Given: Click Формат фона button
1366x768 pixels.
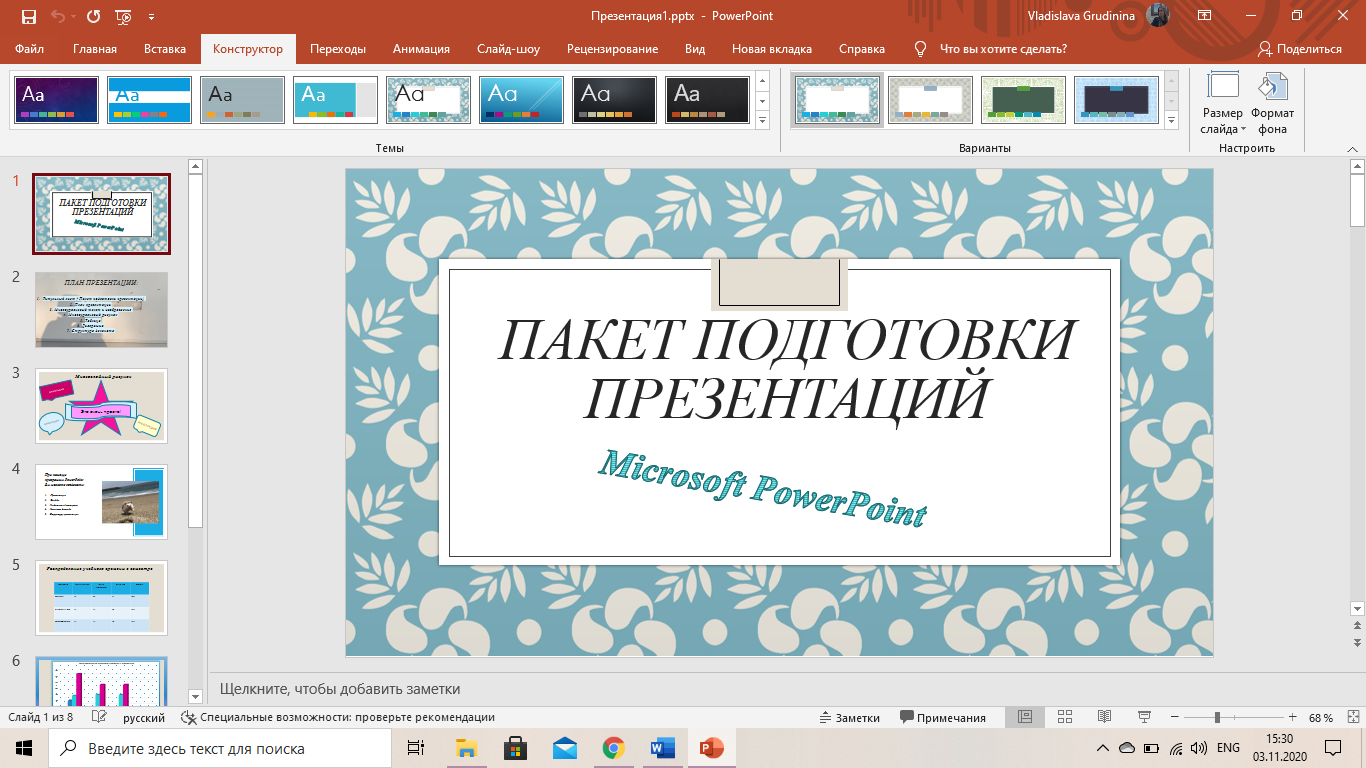Looking at the screenshot, I should click(x=1272, y=103).
